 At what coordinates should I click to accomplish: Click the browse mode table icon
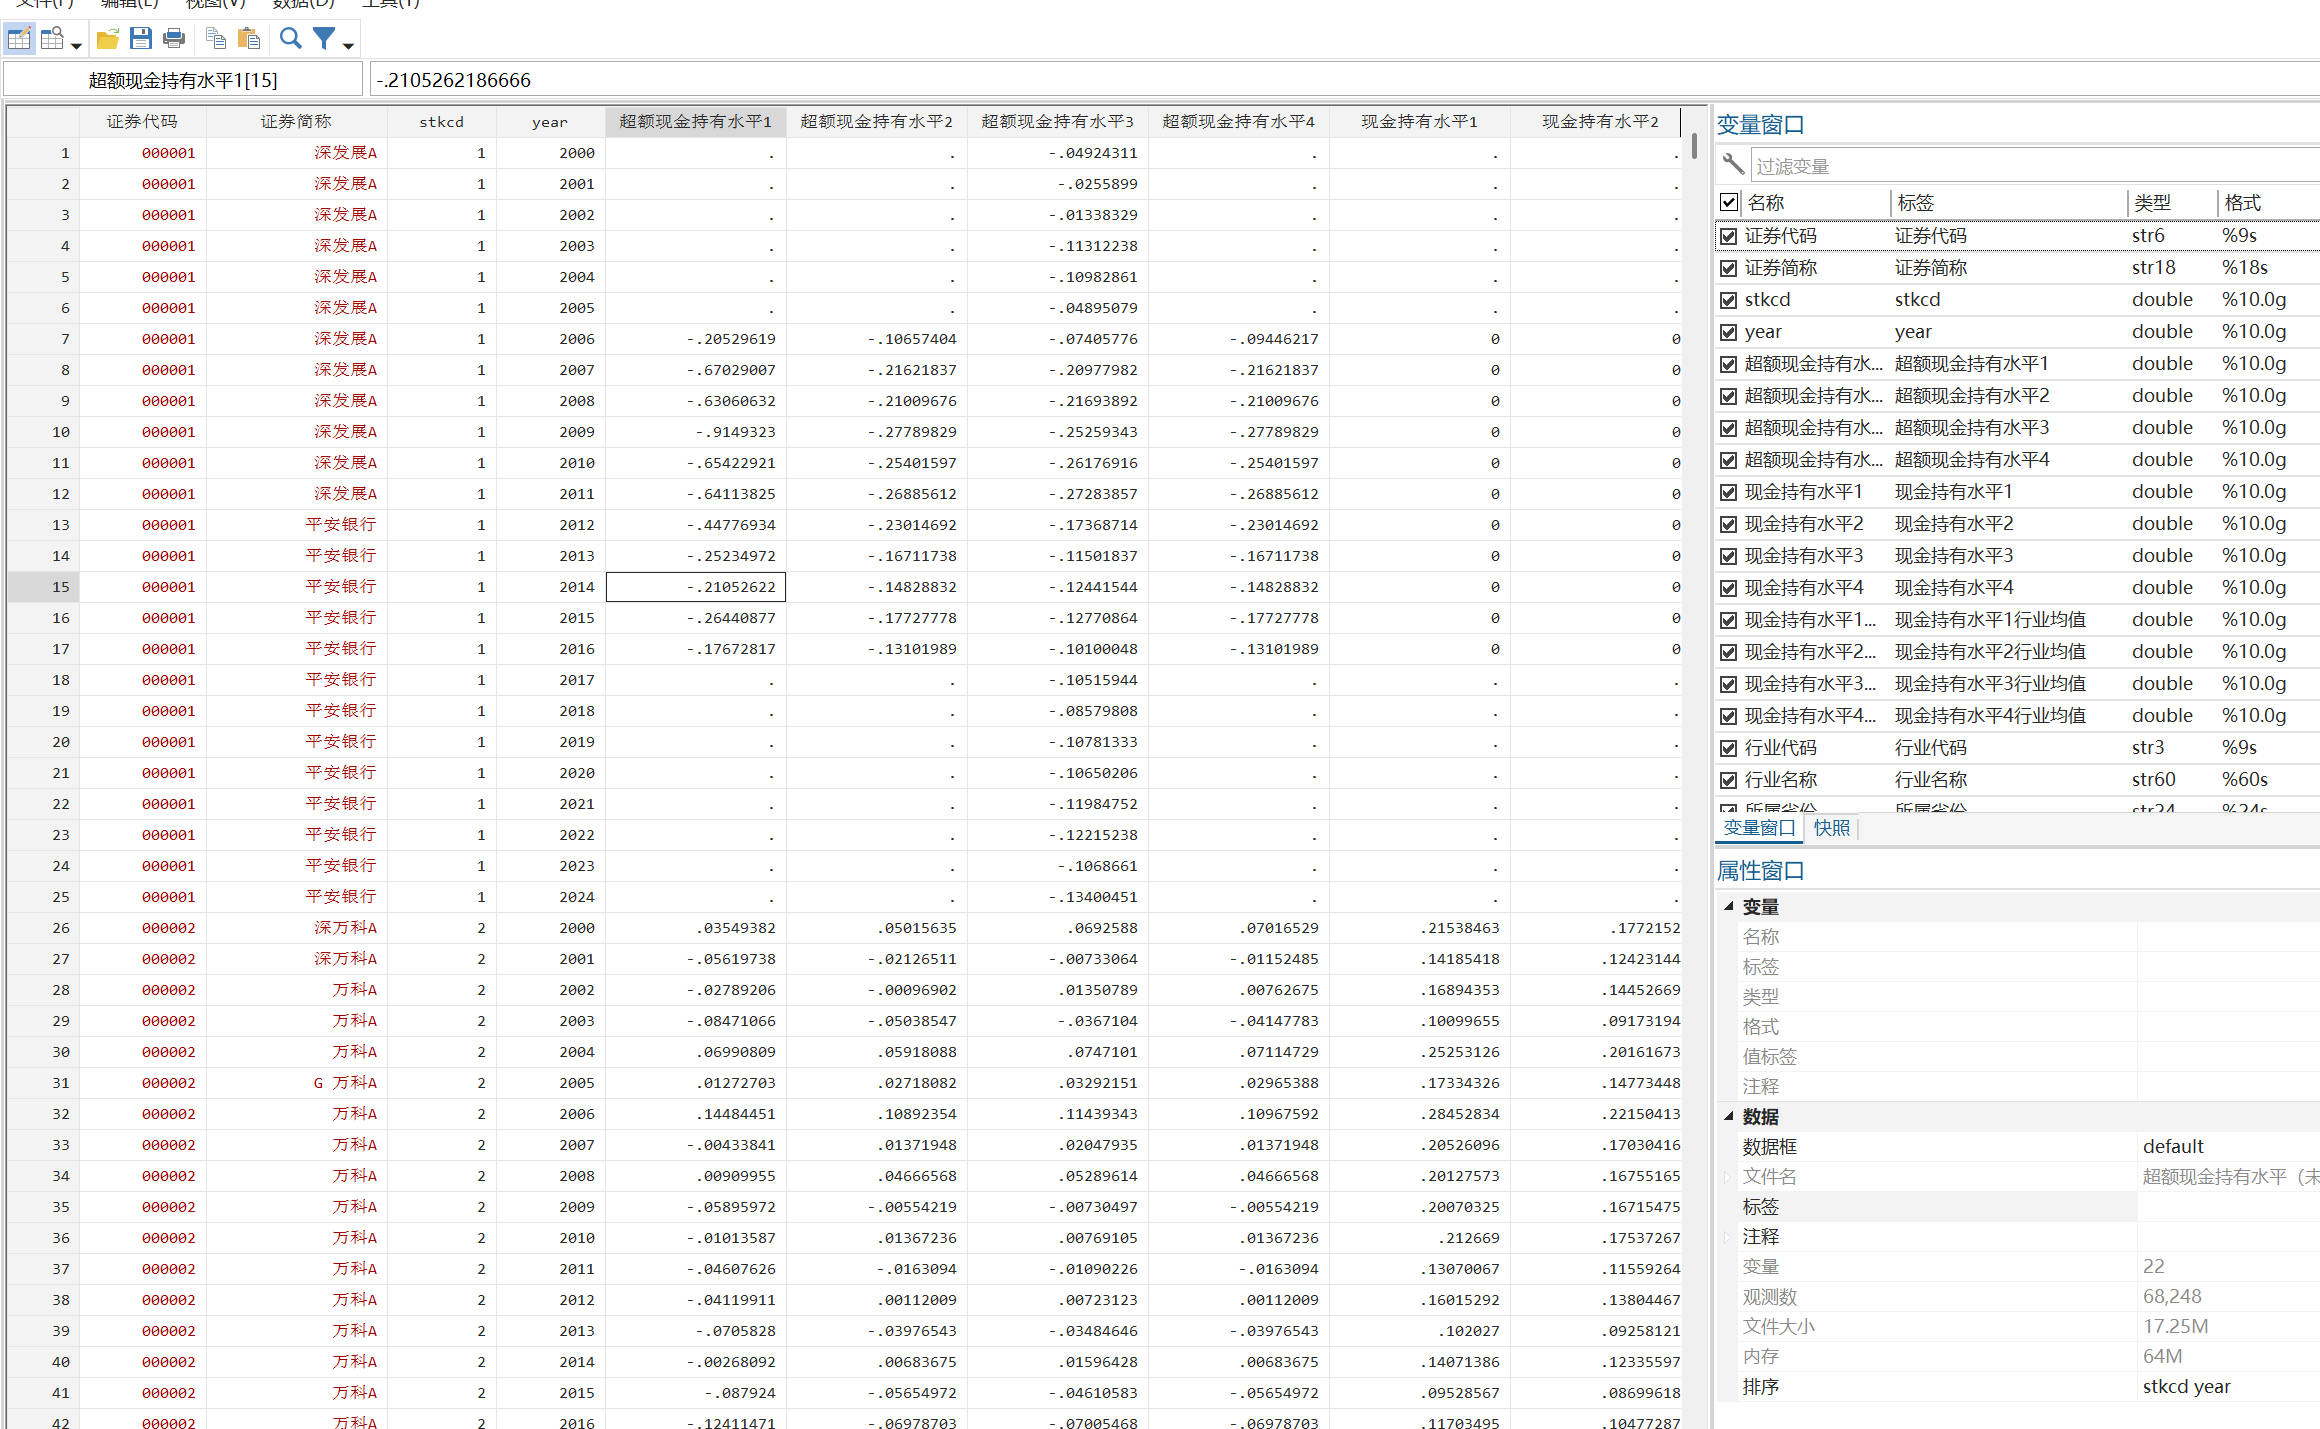point(52,39)
